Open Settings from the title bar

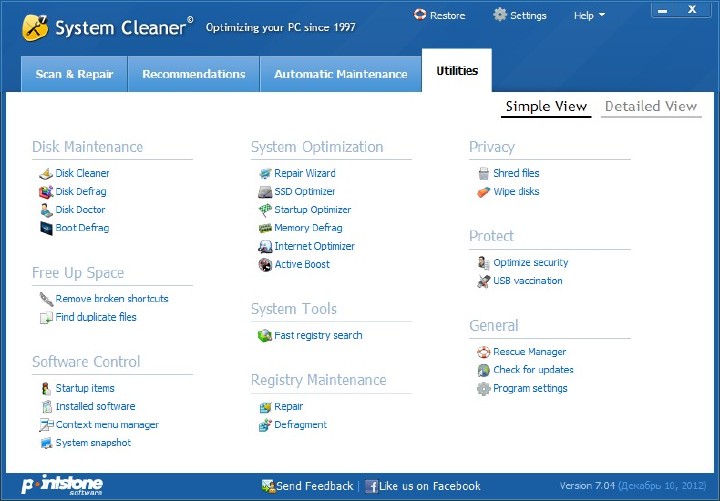click(x=520, y=16)
